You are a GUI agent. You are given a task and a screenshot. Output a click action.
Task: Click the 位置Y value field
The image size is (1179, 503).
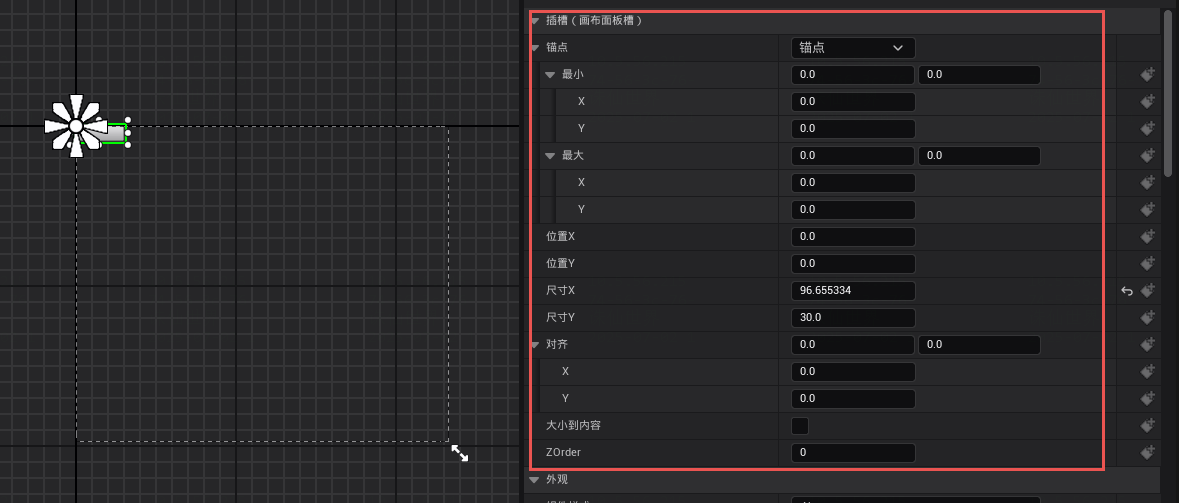tap(853, 264)
